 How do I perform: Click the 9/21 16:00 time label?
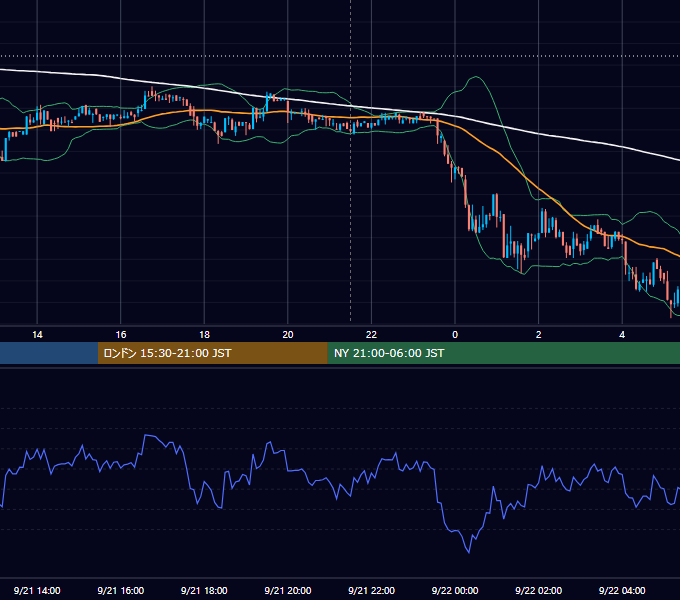click(x=121, y=590)
